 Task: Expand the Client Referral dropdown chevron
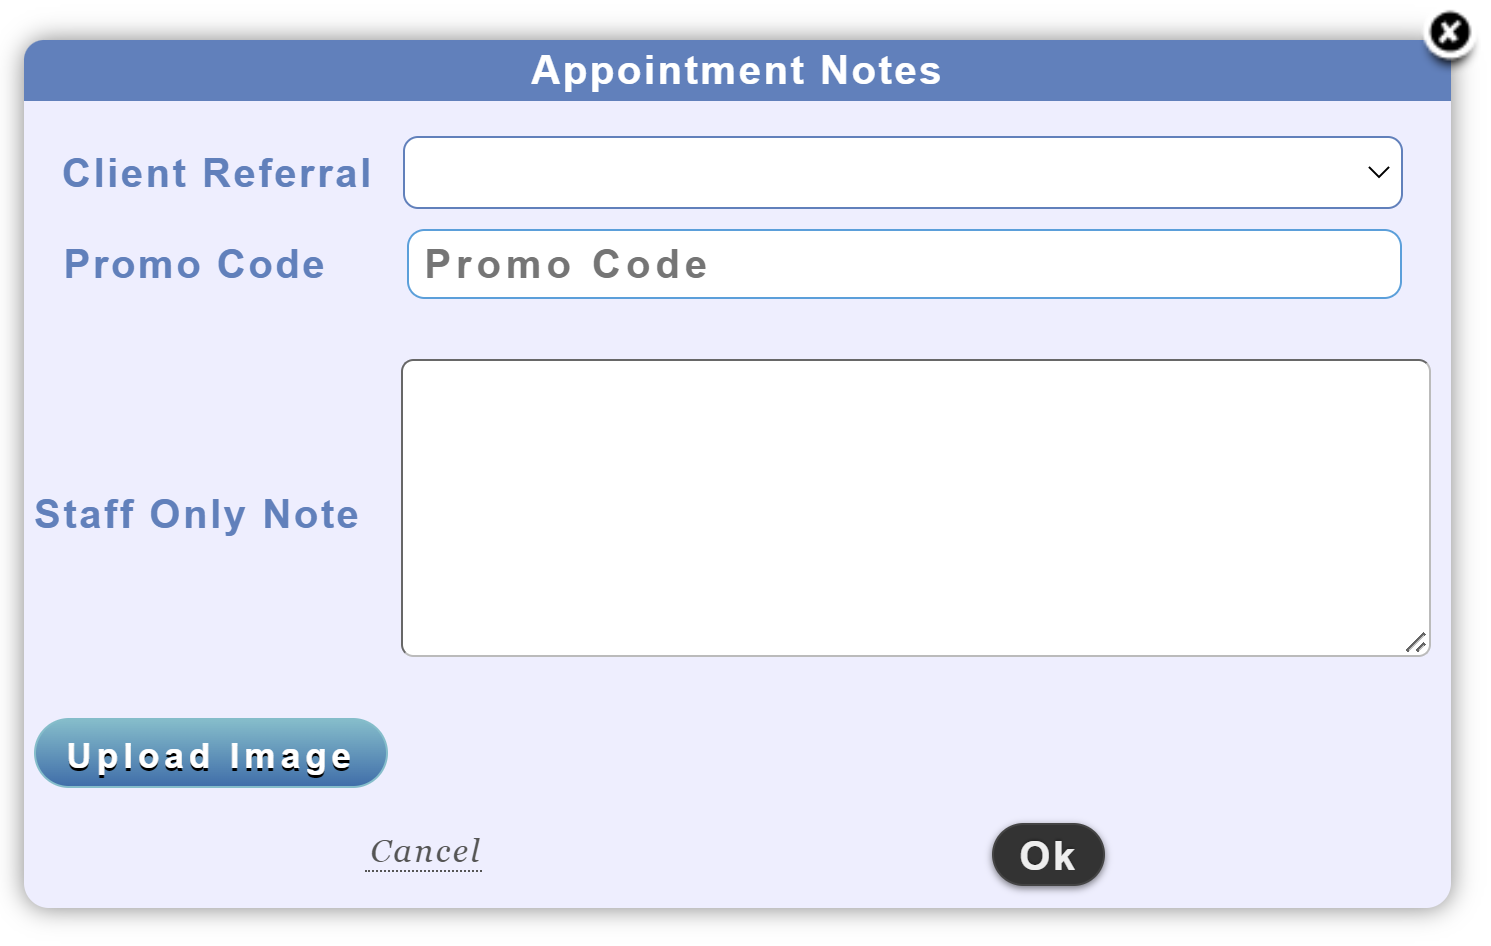coord(1378,172)
